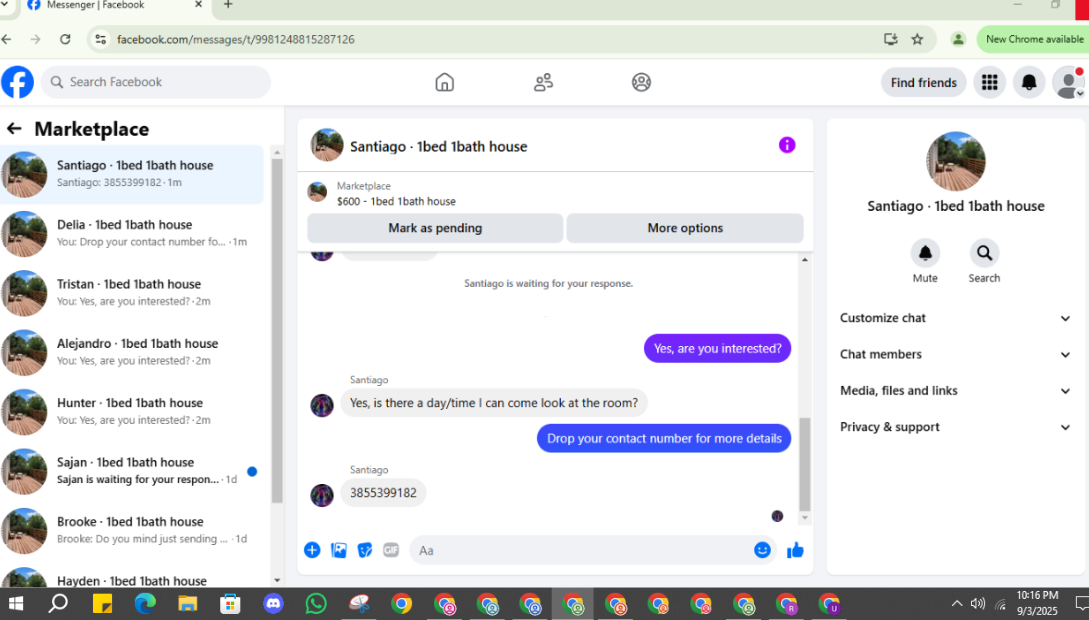Open conversation information purple icon
The width and height of the screenshot is (1089, 620).
(x=786, y=145)
